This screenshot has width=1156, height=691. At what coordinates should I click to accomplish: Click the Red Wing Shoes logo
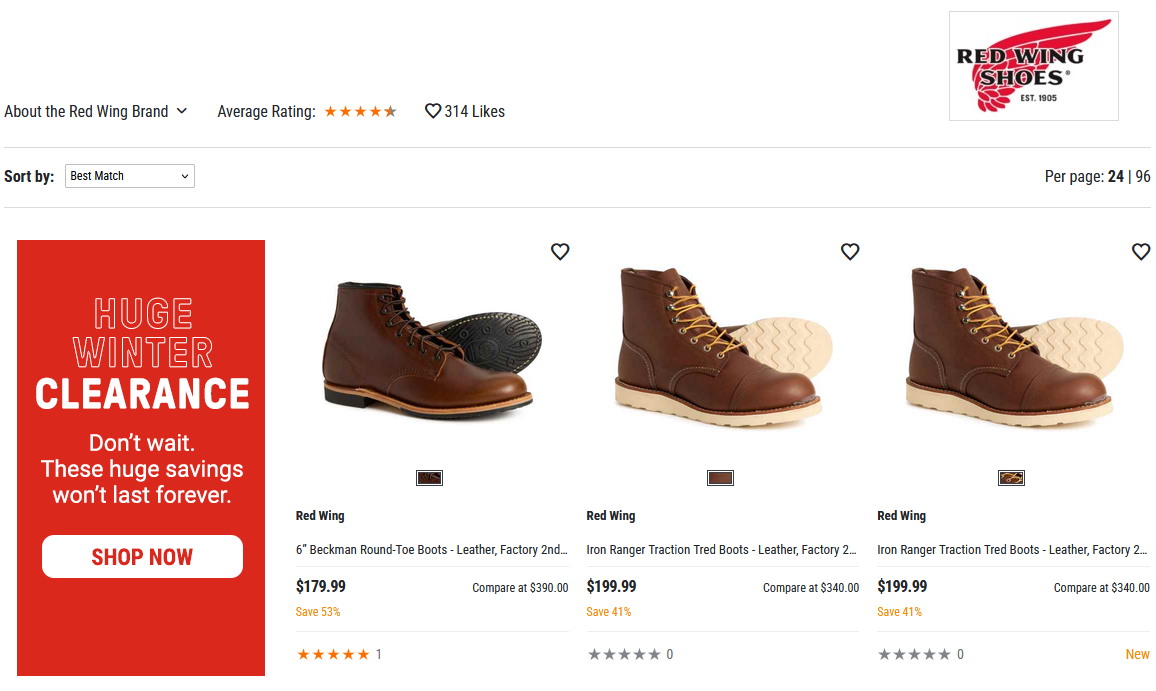[1033, 66]
